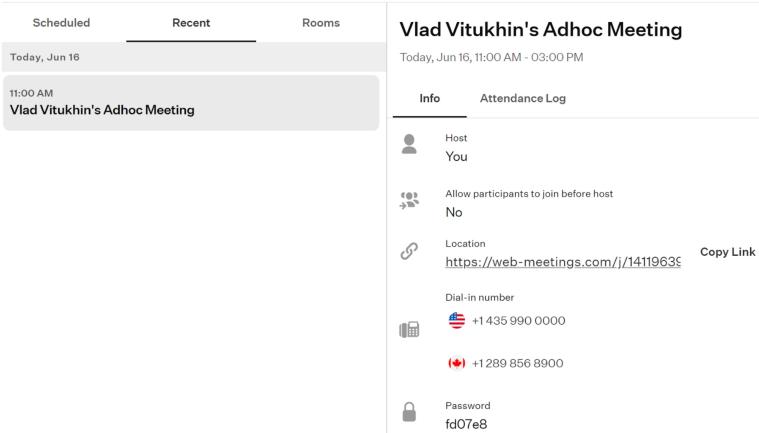Click the password lock icon
Image resolution: width=759 pixels, height=433 pixels.
click(x=409, y=412)
